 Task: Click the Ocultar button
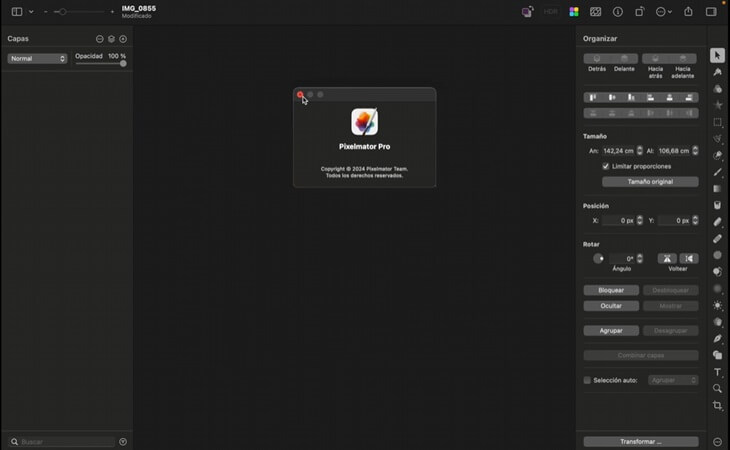[611, 306]
